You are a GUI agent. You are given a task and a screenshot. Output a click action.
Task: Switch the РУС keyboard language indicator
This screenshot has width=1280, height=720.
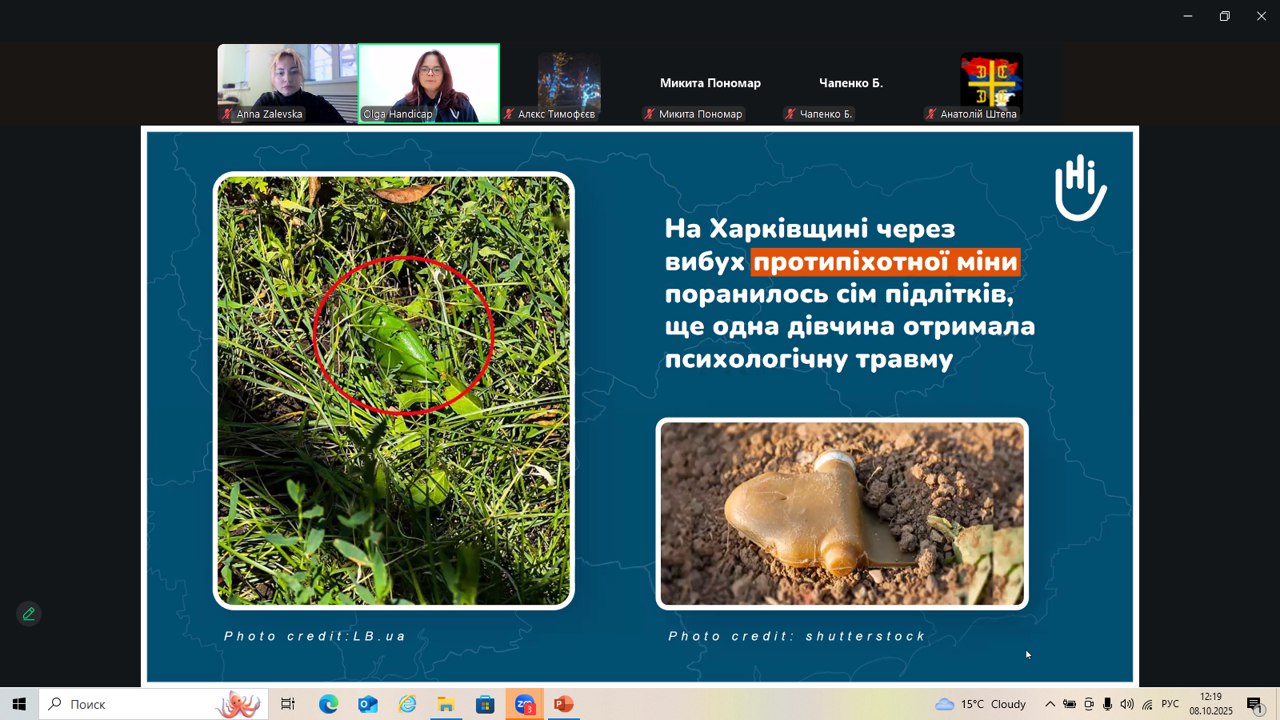pos(1169,704)
